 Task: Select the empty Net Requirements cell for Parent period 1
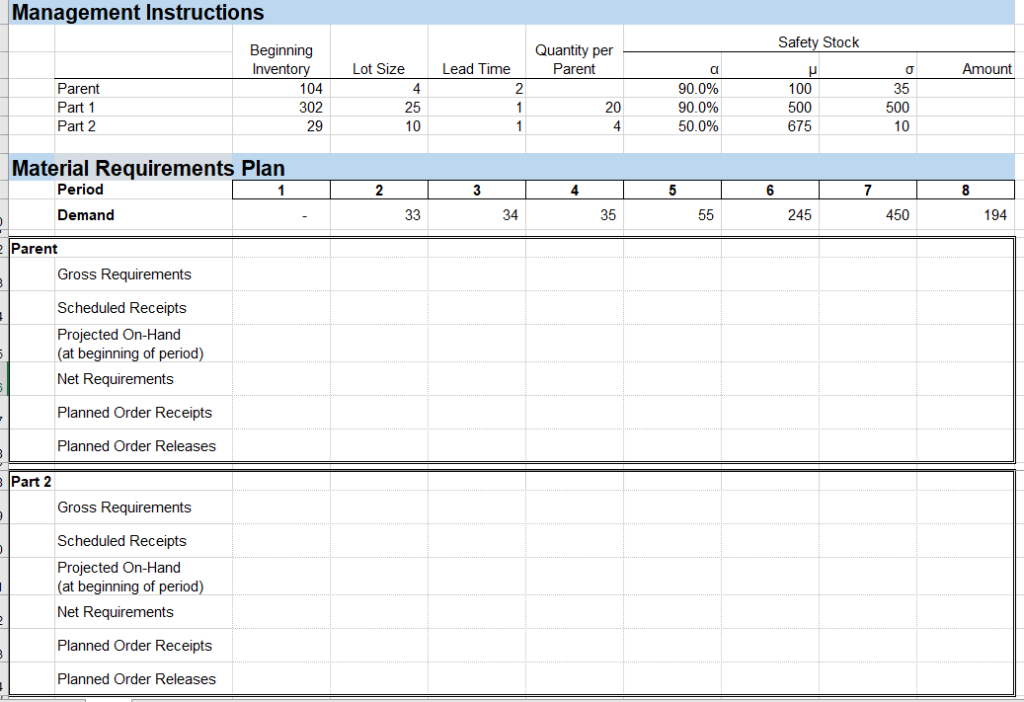(280, 379)
